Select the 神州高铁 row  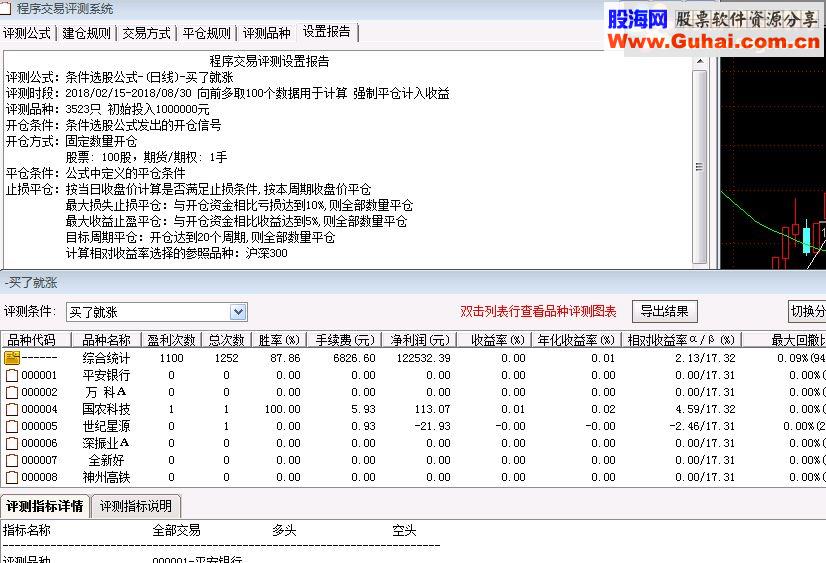(x=413, y=477)
